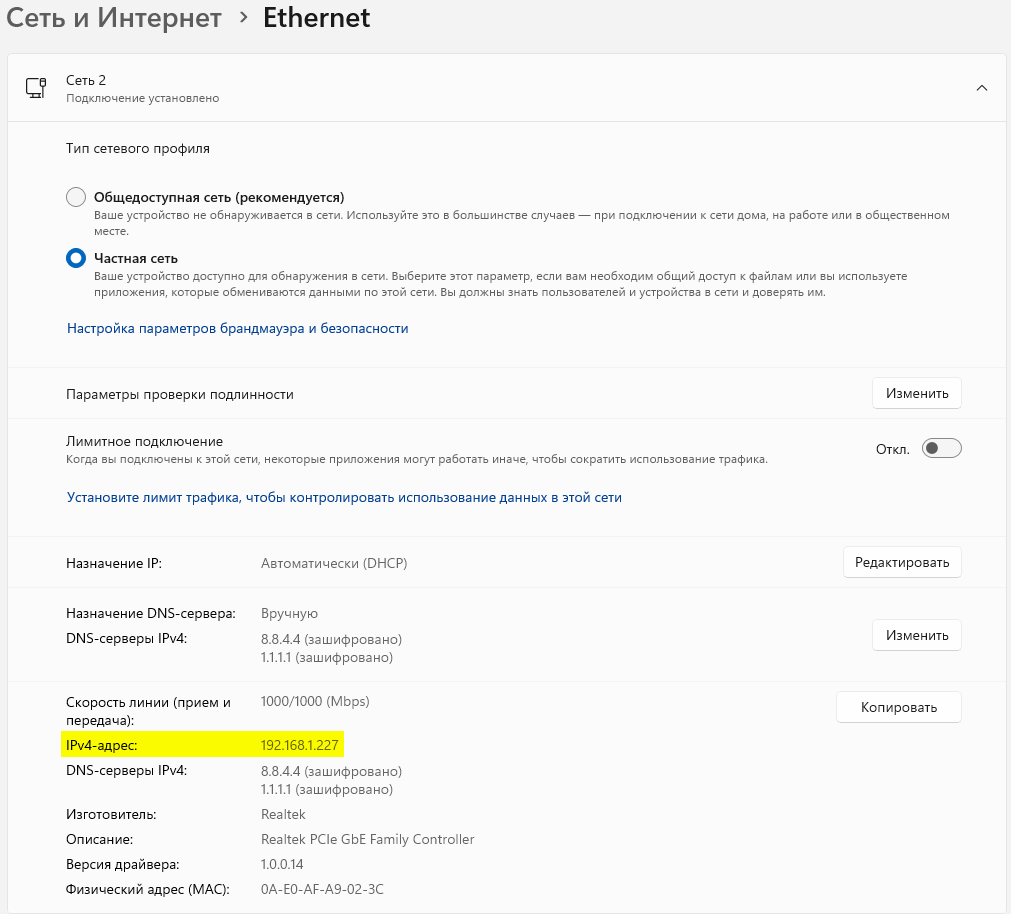
Task: Click the Подключение установлено status text
Action: pos(142,98)
